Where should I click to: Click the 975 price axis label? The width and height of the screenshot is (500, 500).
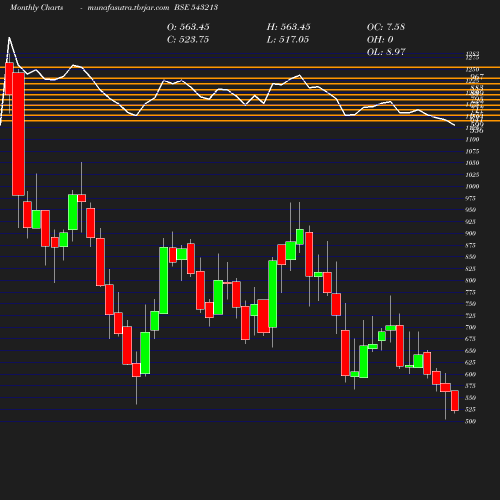471,198
